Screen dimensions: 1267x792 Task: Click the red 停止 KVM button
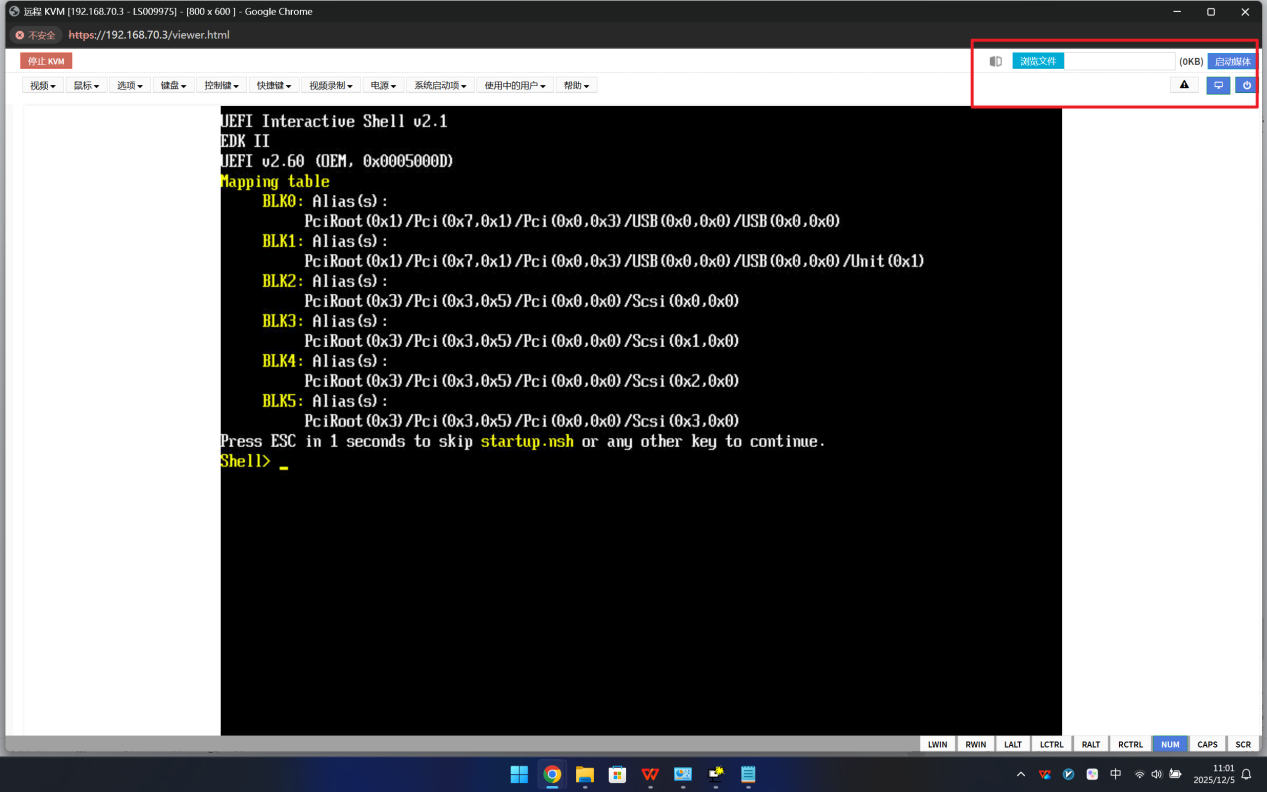(46, 61)
